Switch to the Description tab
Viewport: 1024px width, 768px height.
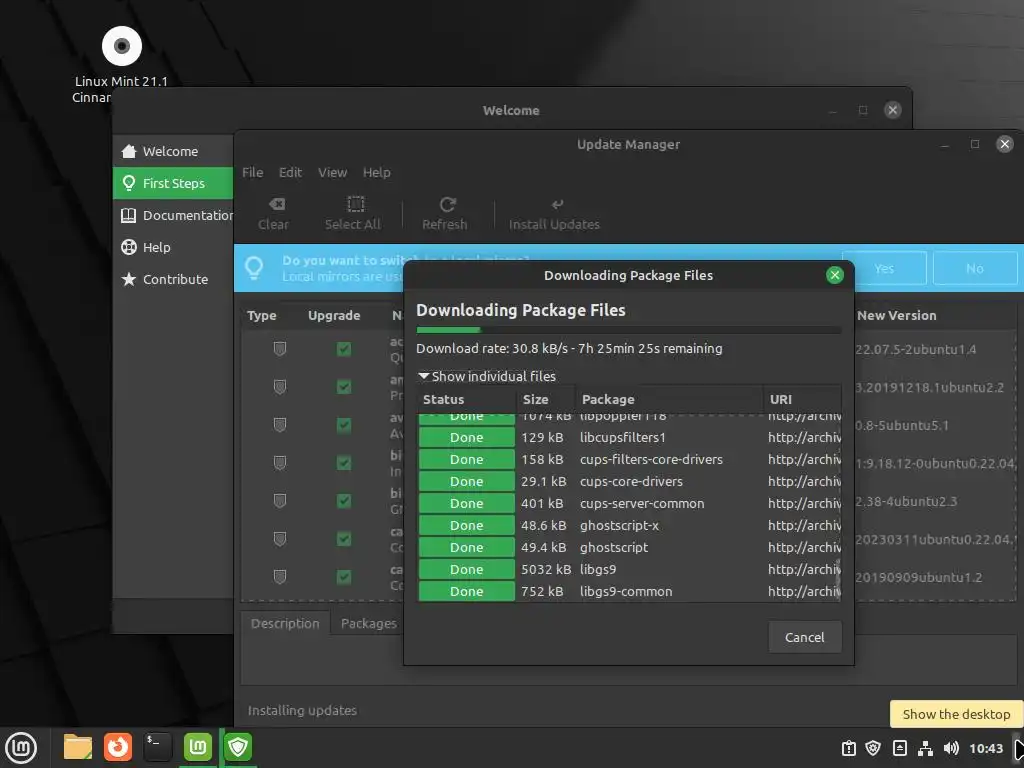[285, 624]
